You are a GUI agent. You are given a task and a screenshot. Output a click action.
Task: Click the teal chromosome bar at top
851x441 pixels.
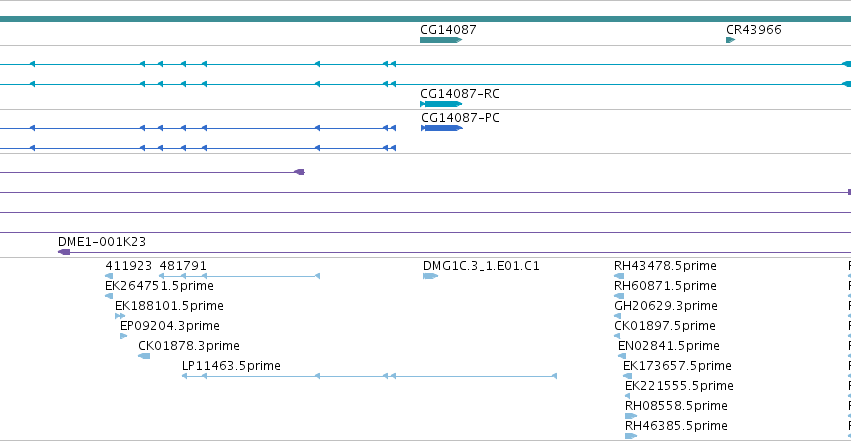point(426,19)
